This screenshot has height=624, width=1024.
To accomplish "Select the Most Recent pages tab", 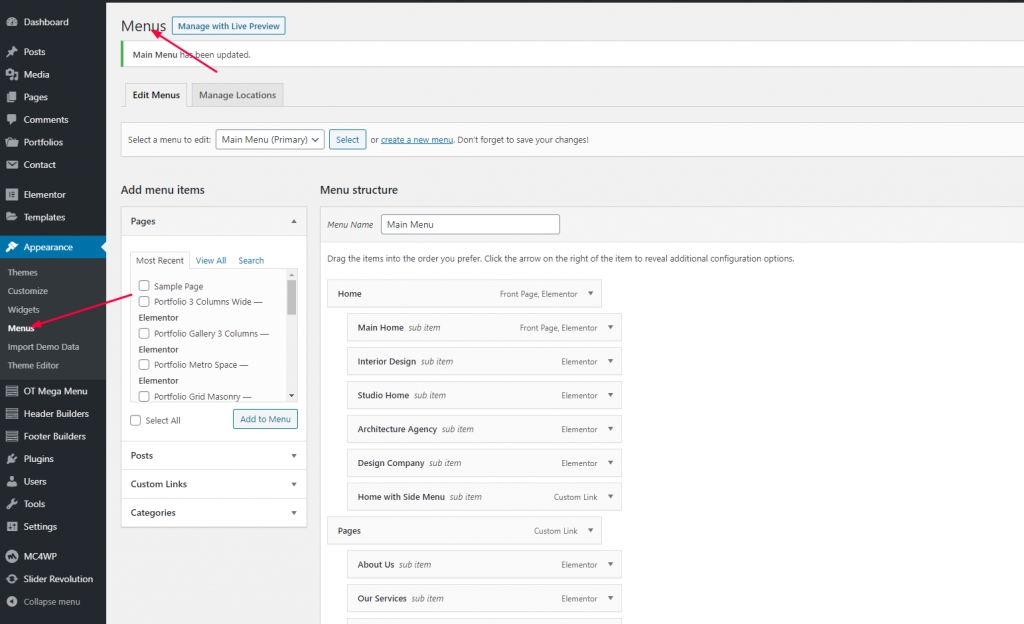I will (160, 260).
